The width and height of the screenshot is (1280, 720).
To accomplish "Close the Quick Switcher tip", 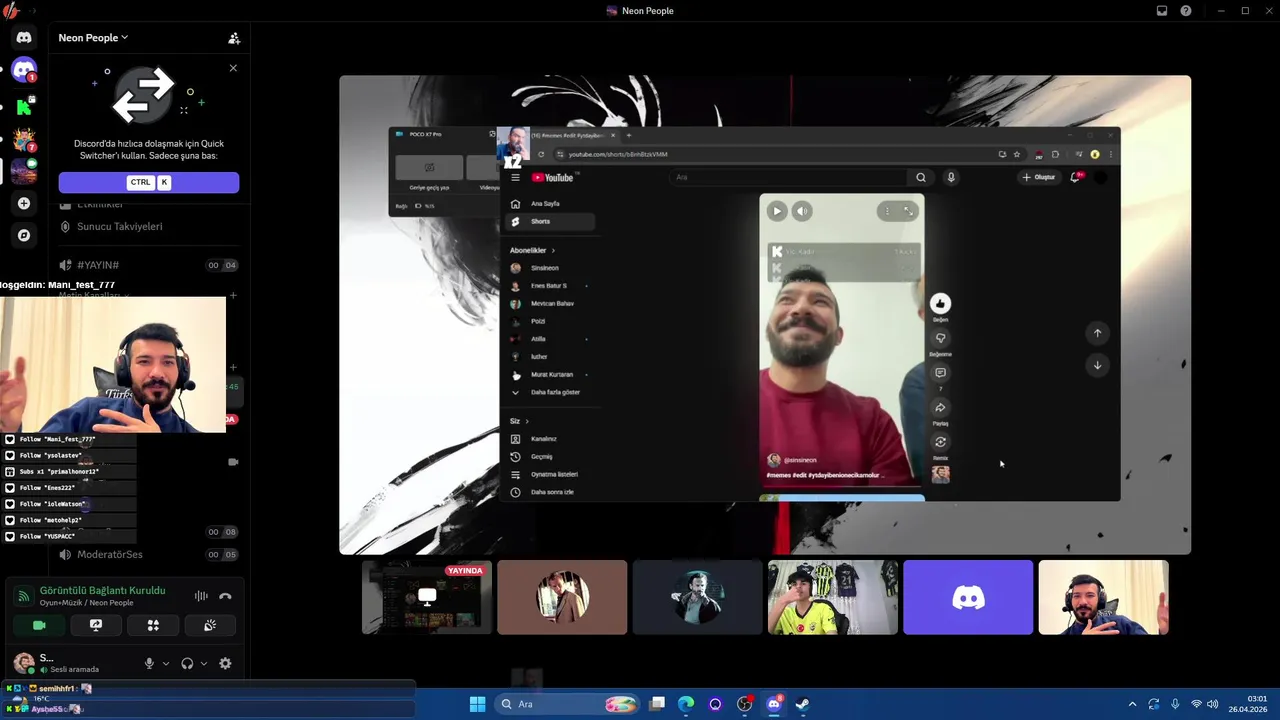I will click(x=233, y=68).
